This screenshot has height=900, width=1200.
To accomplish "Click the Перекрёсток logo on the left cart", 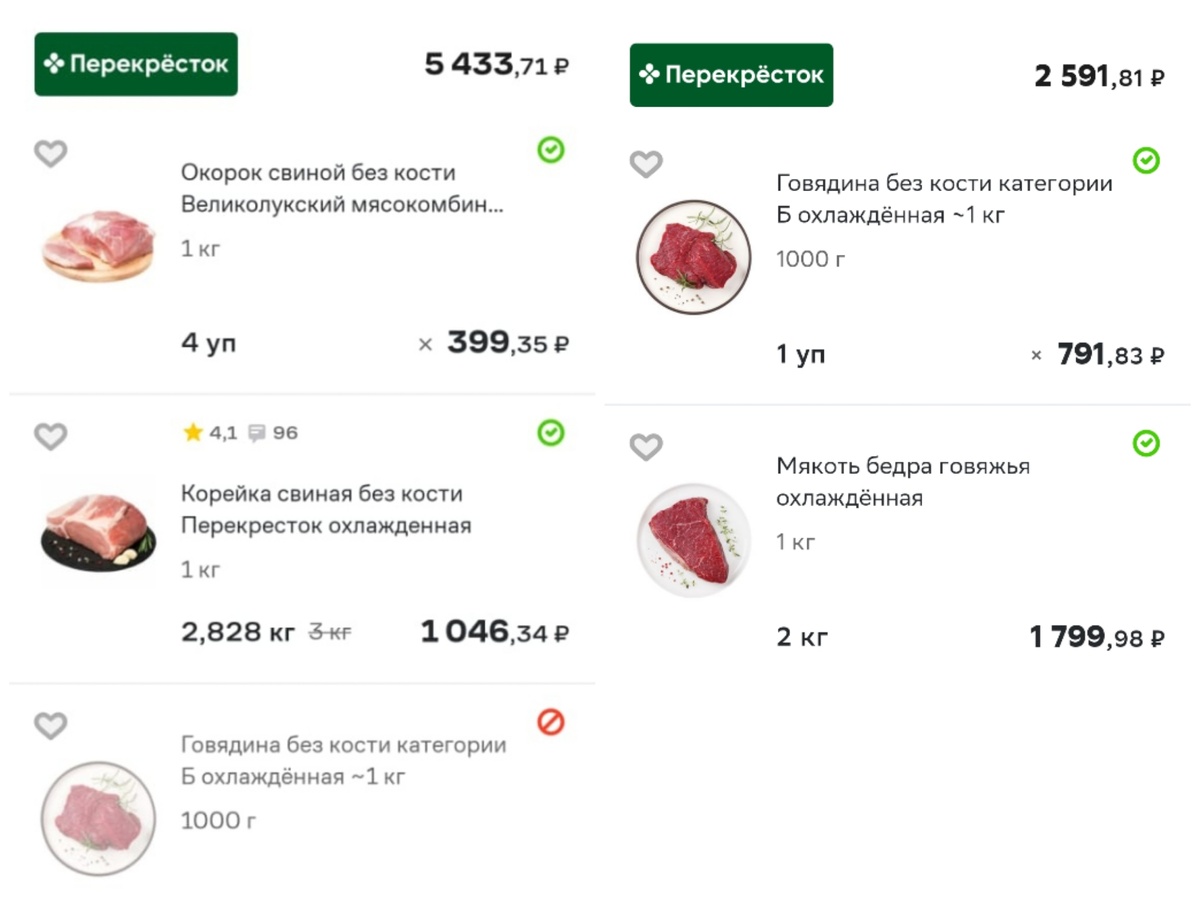I will [135, 64].
